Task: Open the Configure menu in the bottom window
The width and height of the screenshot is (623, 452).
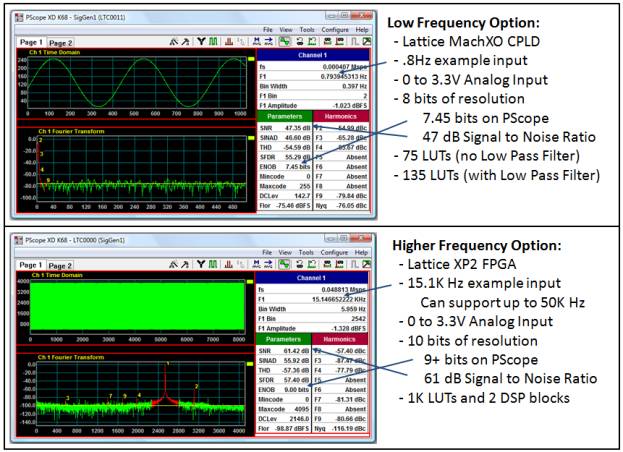Action: pyautogui.click(x=335, y=250)
